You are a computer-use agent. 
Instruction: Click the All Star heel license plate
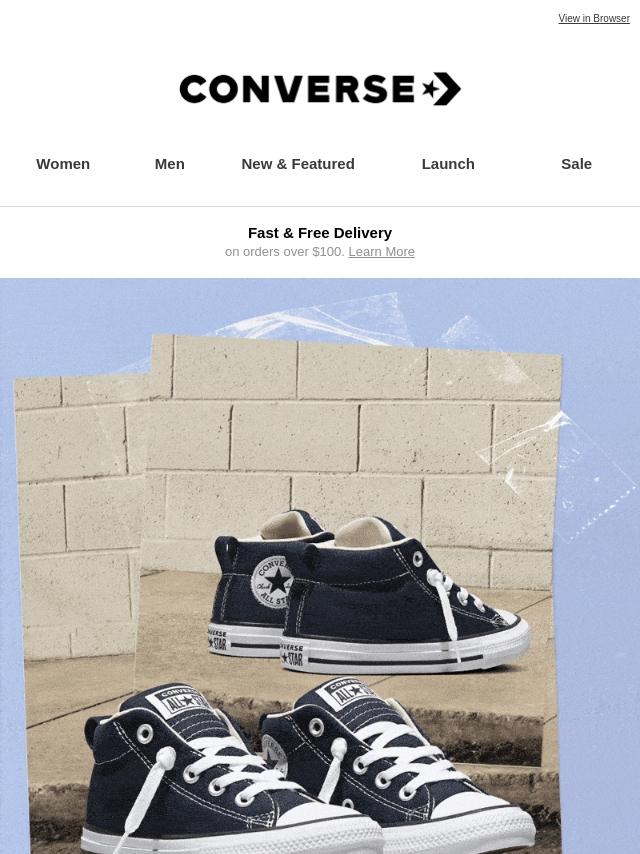(x=292, y=655)
